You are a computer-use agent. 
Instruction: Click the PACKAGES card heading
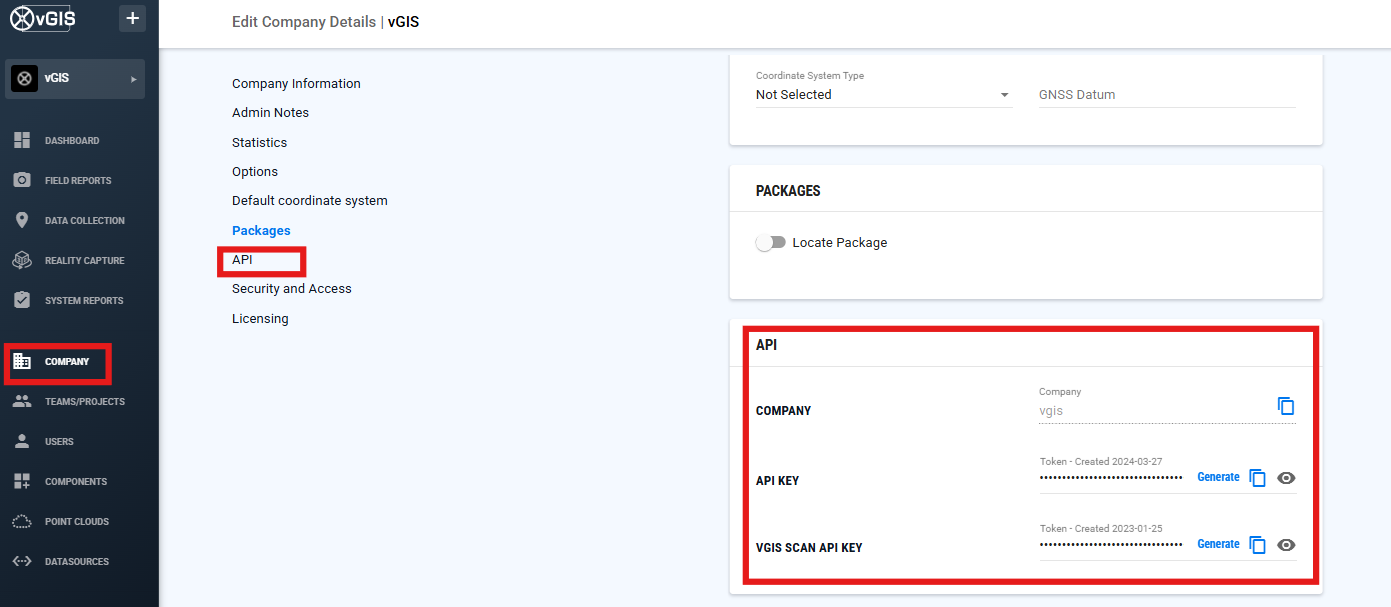pos(788,190)
